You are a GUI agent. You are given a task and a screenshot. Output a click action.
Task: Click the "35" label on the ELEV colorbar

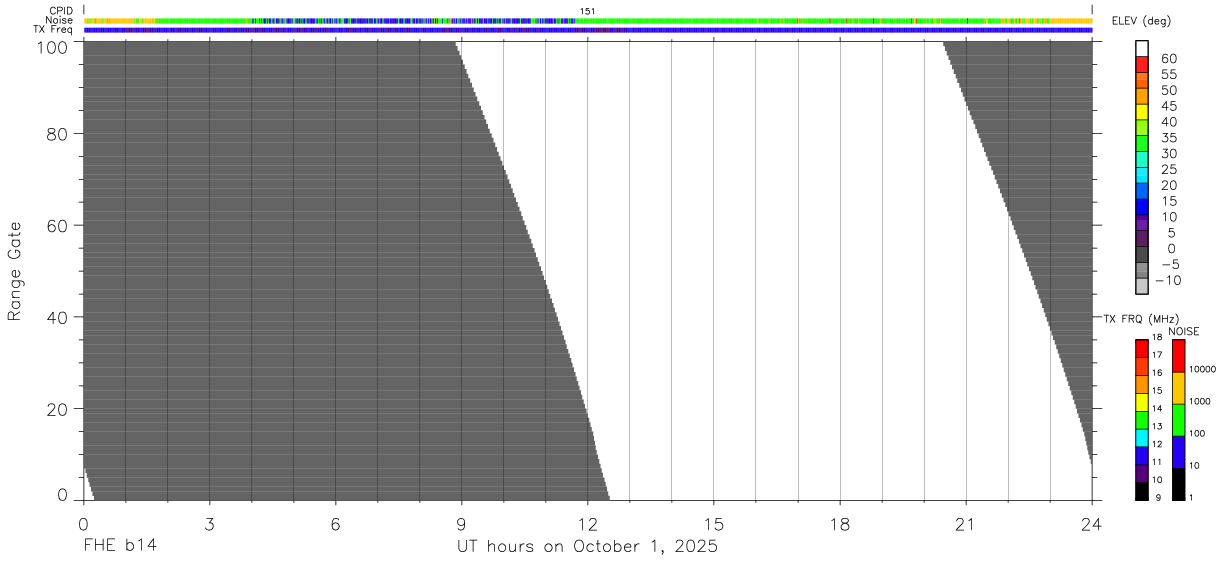point(1168,138)
